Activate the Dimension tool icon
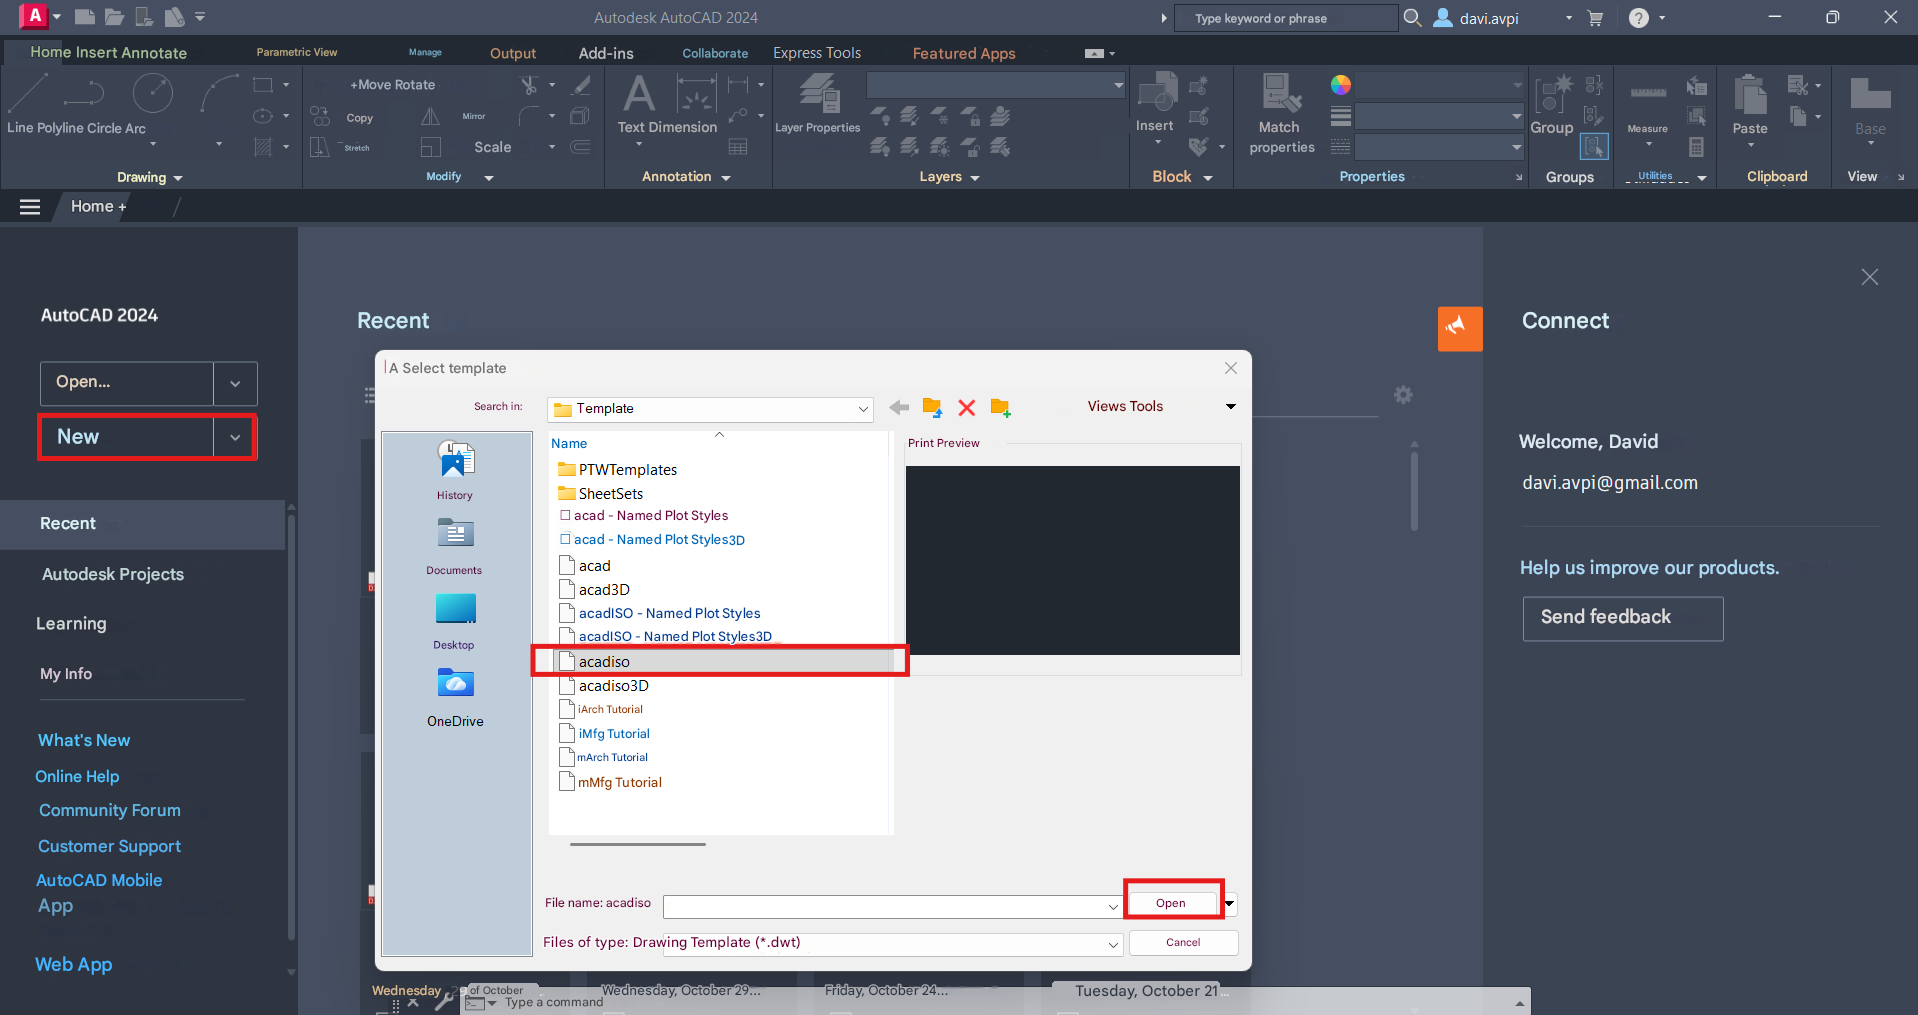The width and height of the screenshot is (1918, 1015). coord(696,94)
